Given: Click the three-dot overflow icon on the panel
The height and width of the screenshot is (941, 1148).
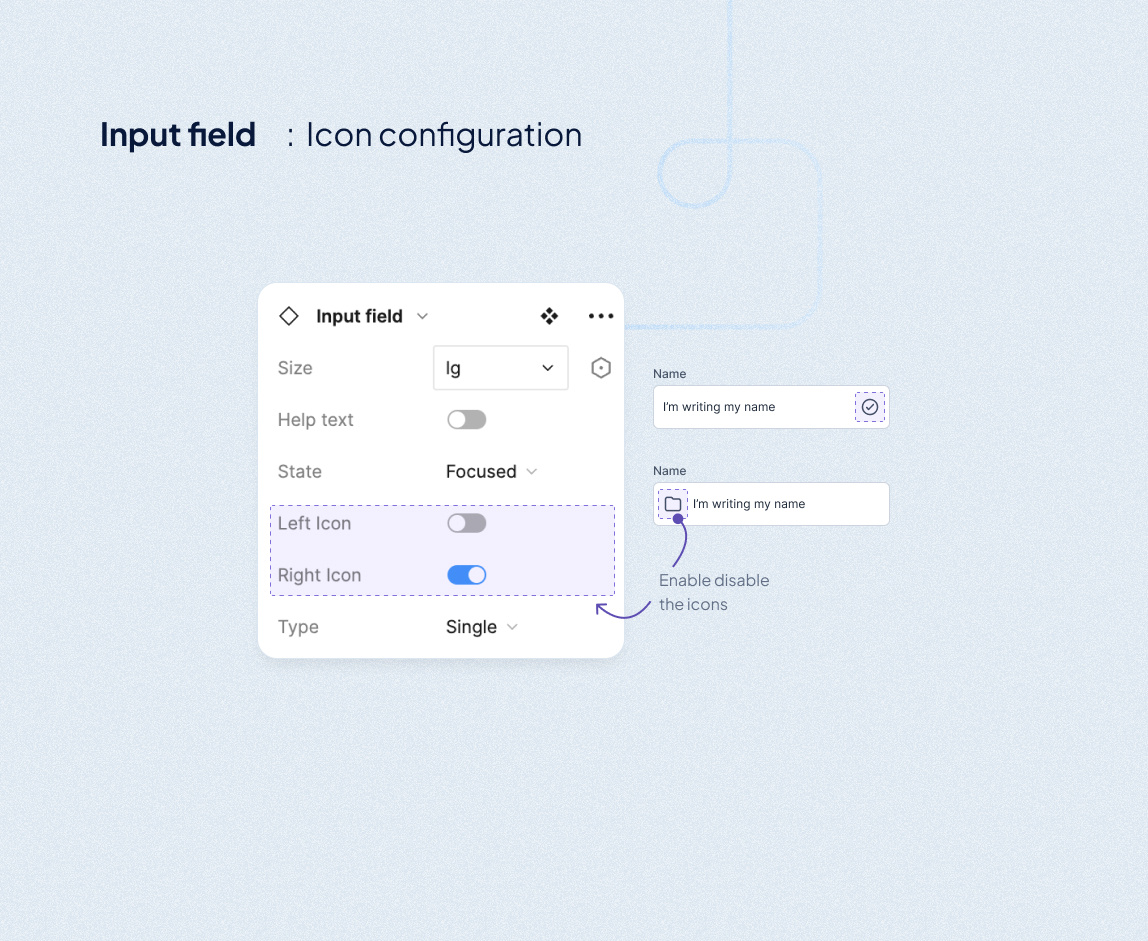Looking at the screenshot, I should click(x=600, y=316).
